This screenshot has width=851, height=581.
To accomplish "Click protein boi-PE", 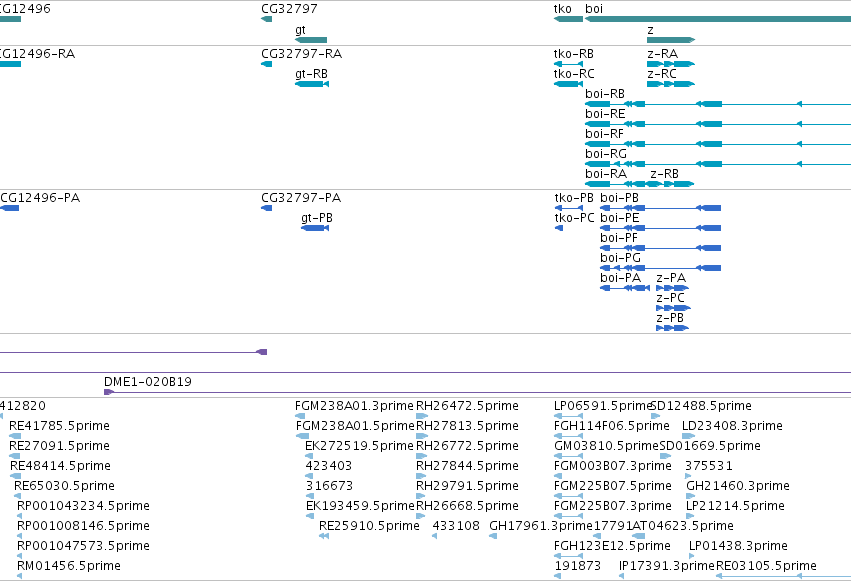I will [x=661, y=228].
